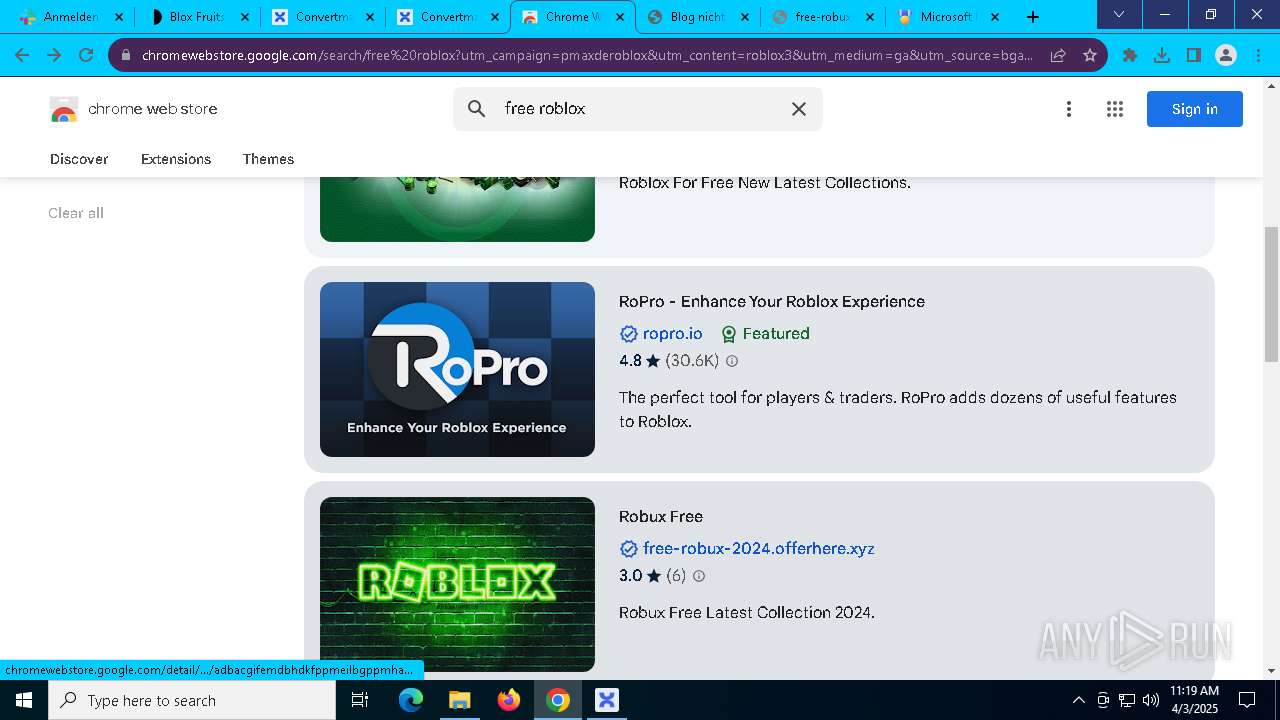Bookmark this page with the star icon
Image resolution: width=1280 pixels, height=720 pixels.
[x=1090, y=55]
